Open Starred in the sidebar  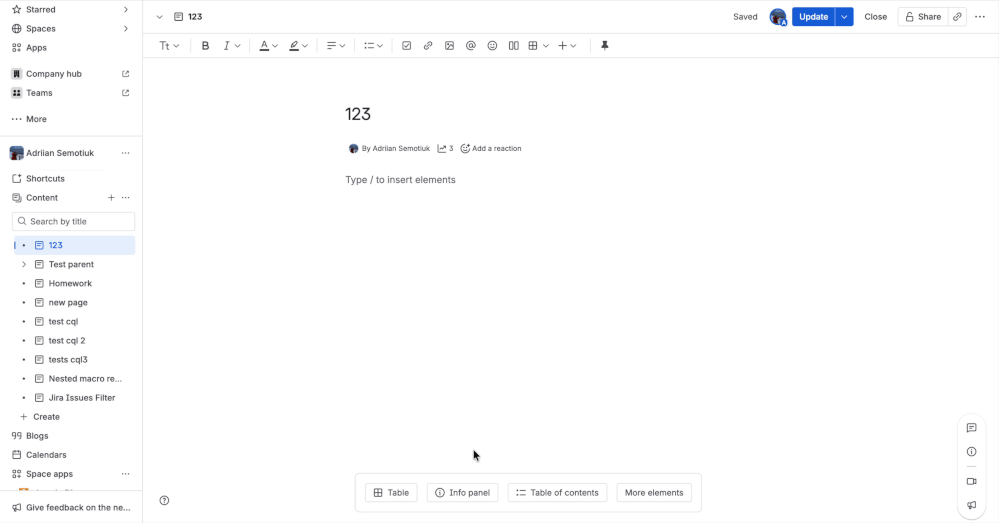pos(71,10)
